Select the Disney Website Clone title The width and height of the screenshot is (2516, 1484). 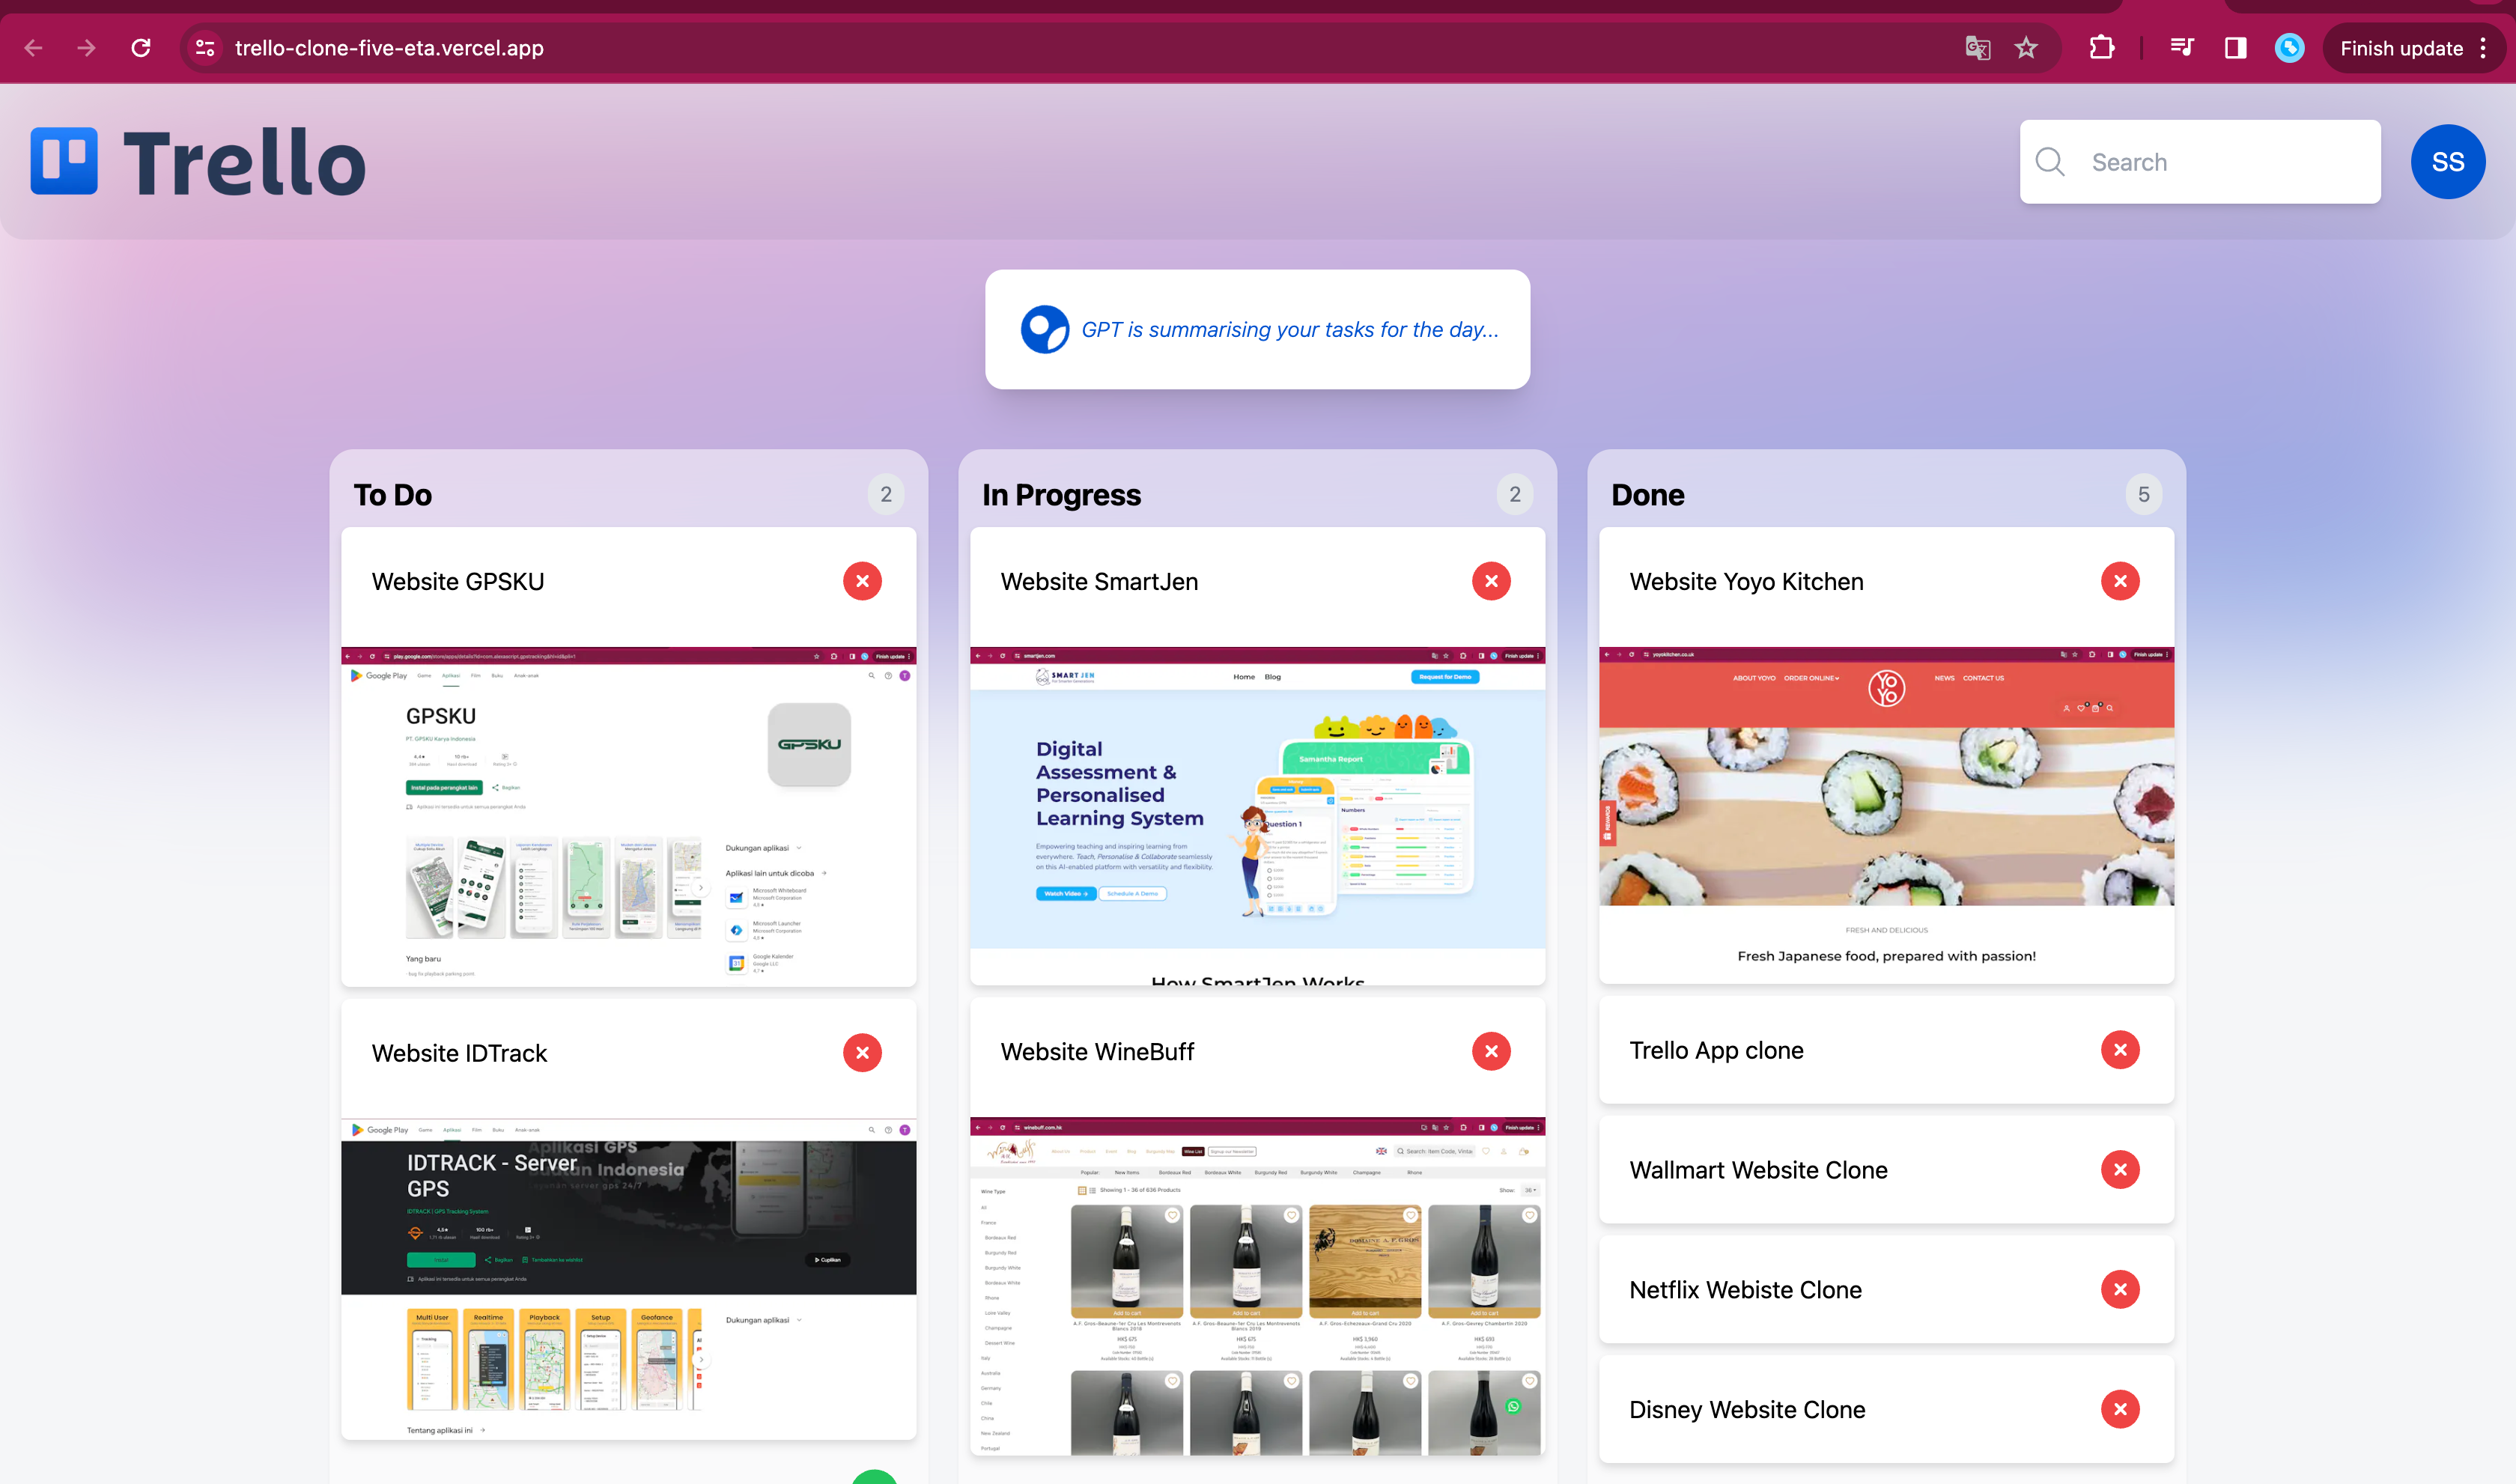coord(1747,1411)
